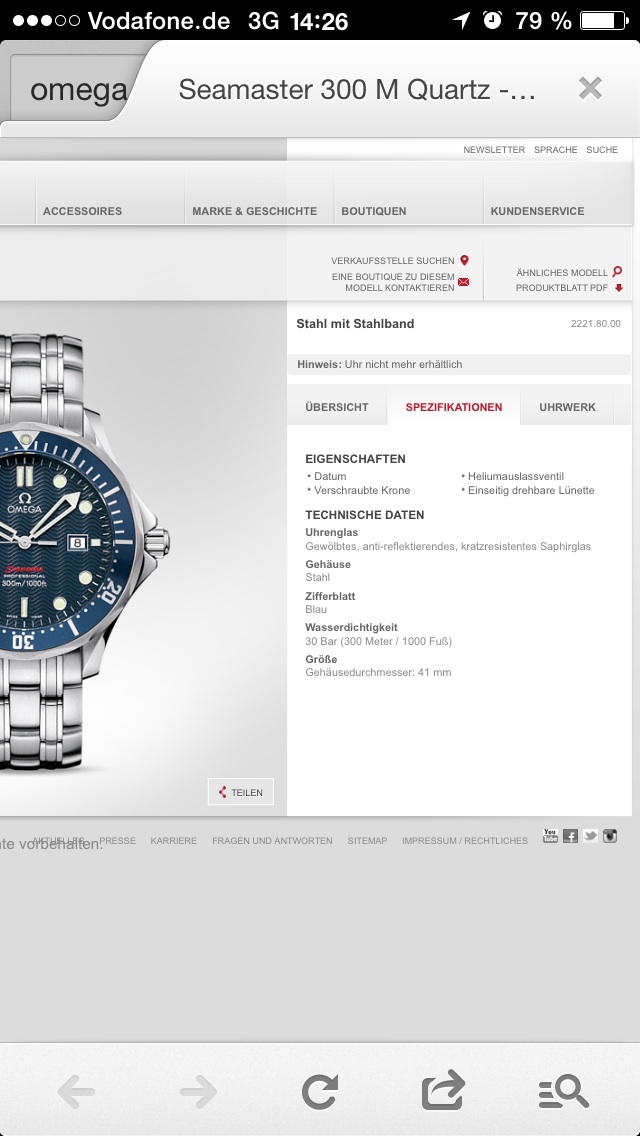The height and width of the screenshot is (1136, 640).
Task: Click the Teilen share button
Action: (241, 792)
